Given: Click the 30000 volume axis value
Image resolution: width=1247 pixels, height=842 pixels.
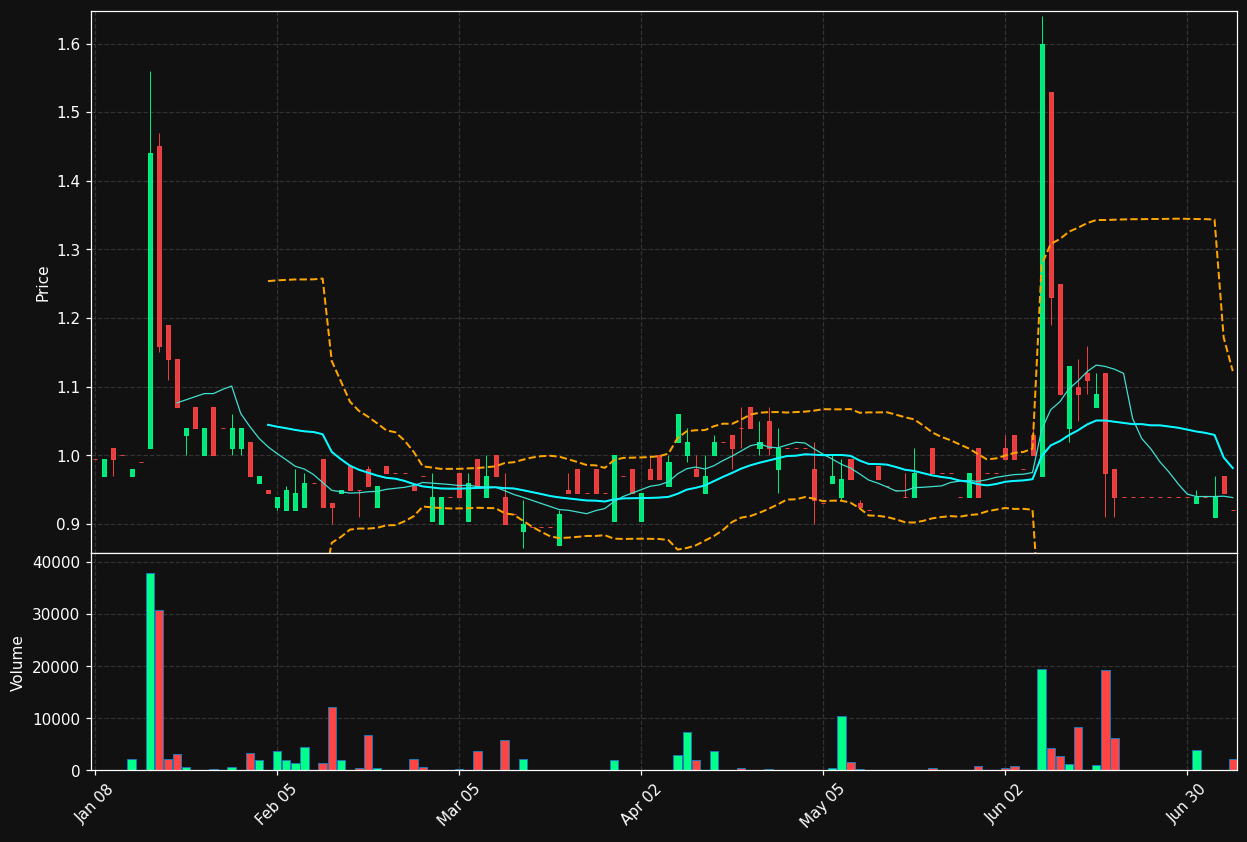Looking at the screenshot, I should [58, 614].
